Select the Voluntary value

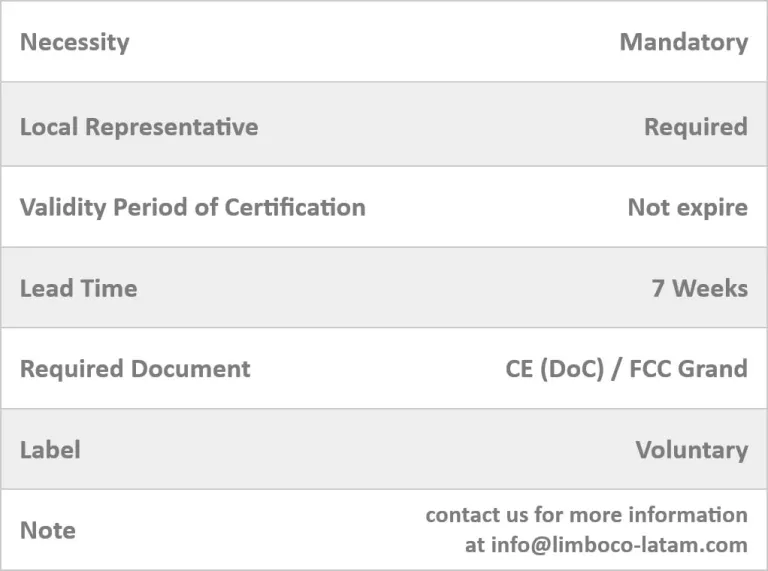click(x=692, y=450)
